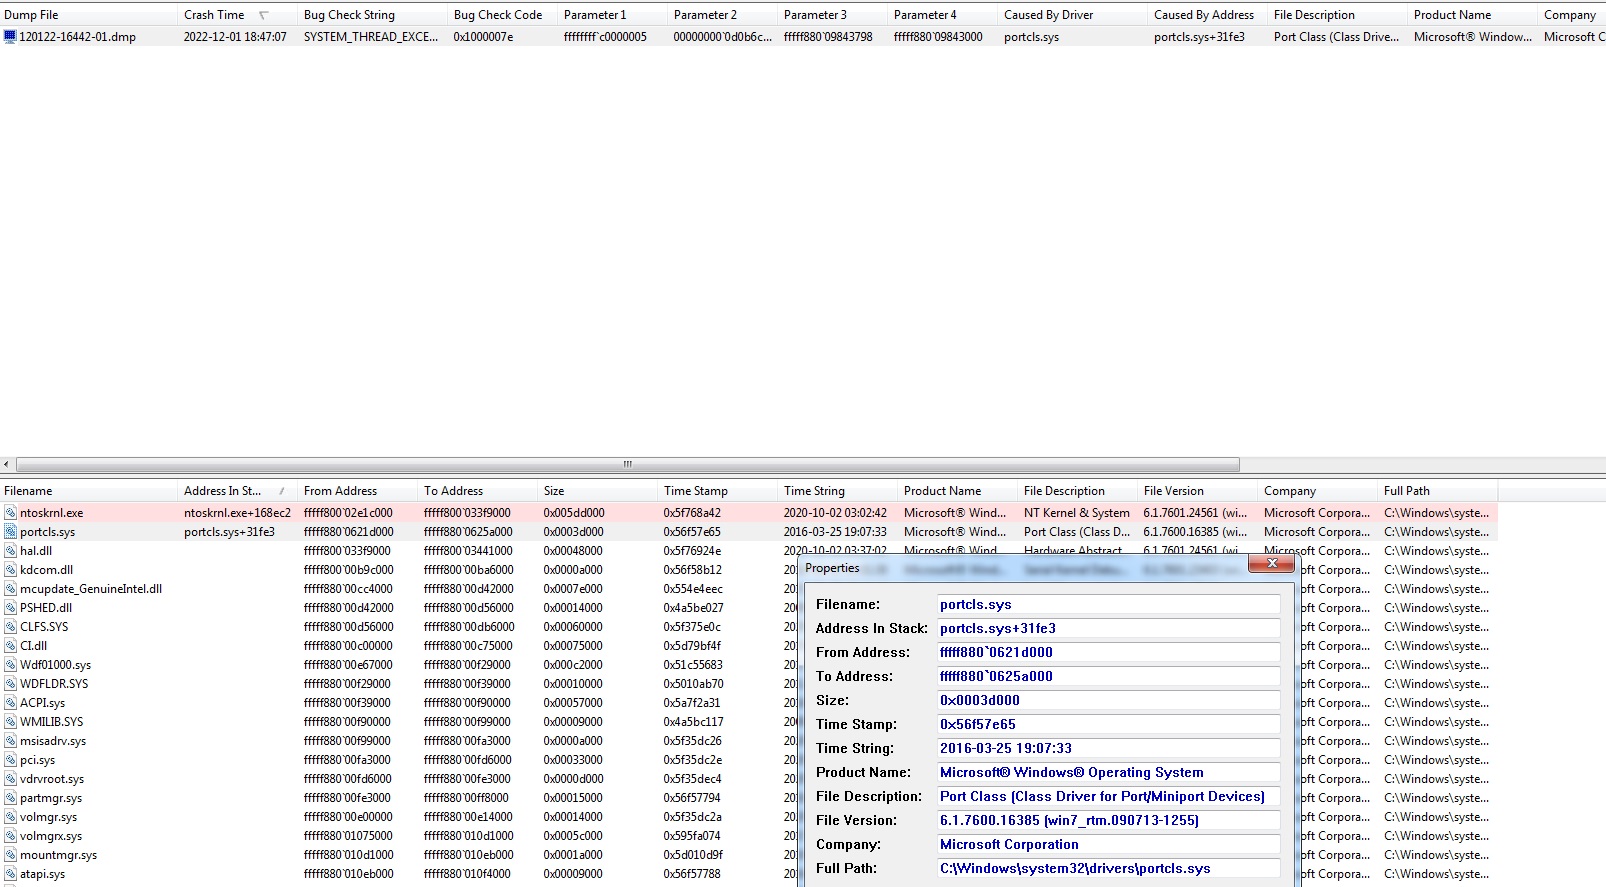Click the ACPI.sys file icon

pos(10,703)
